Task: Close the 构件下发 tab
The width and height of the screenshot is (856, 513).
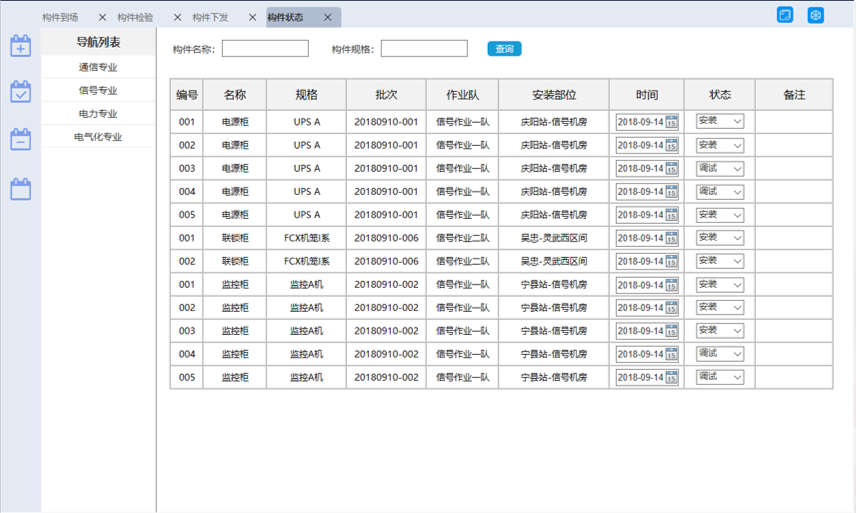Action: [252, 18]
